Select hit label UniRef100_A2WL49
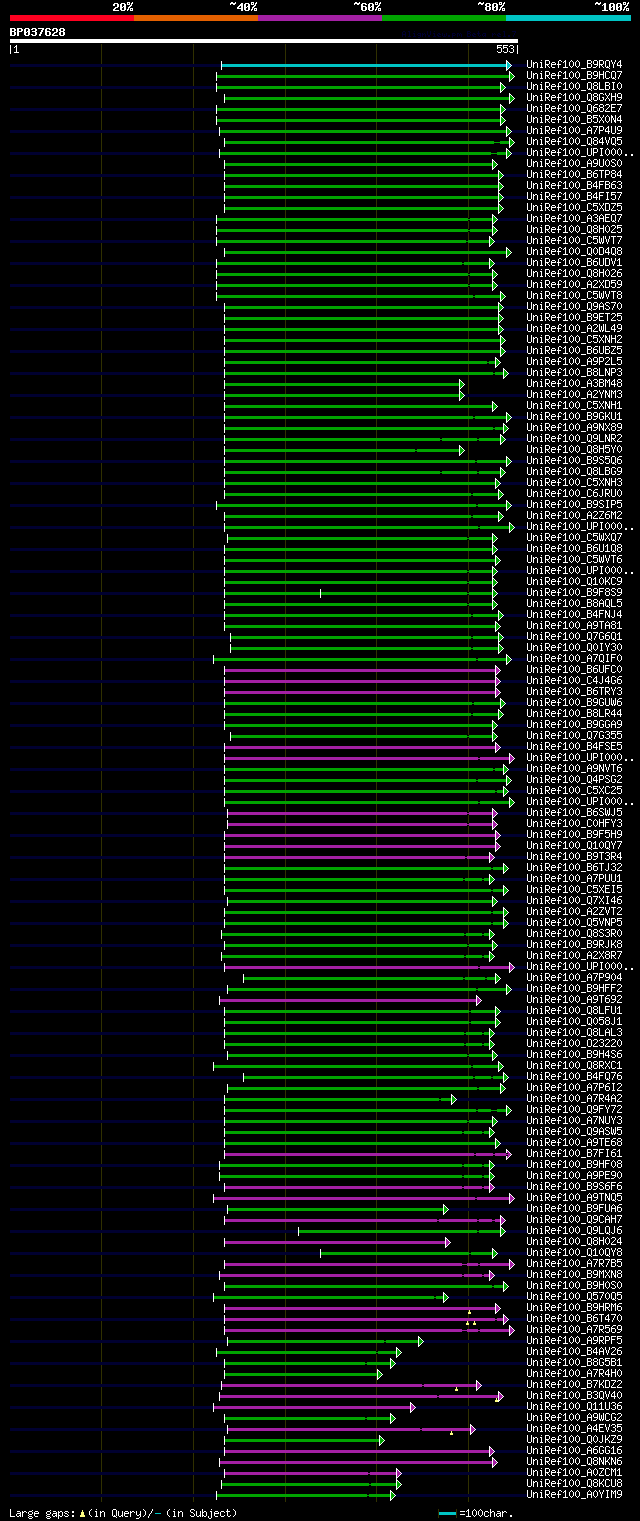 click(x=574, y=328)
